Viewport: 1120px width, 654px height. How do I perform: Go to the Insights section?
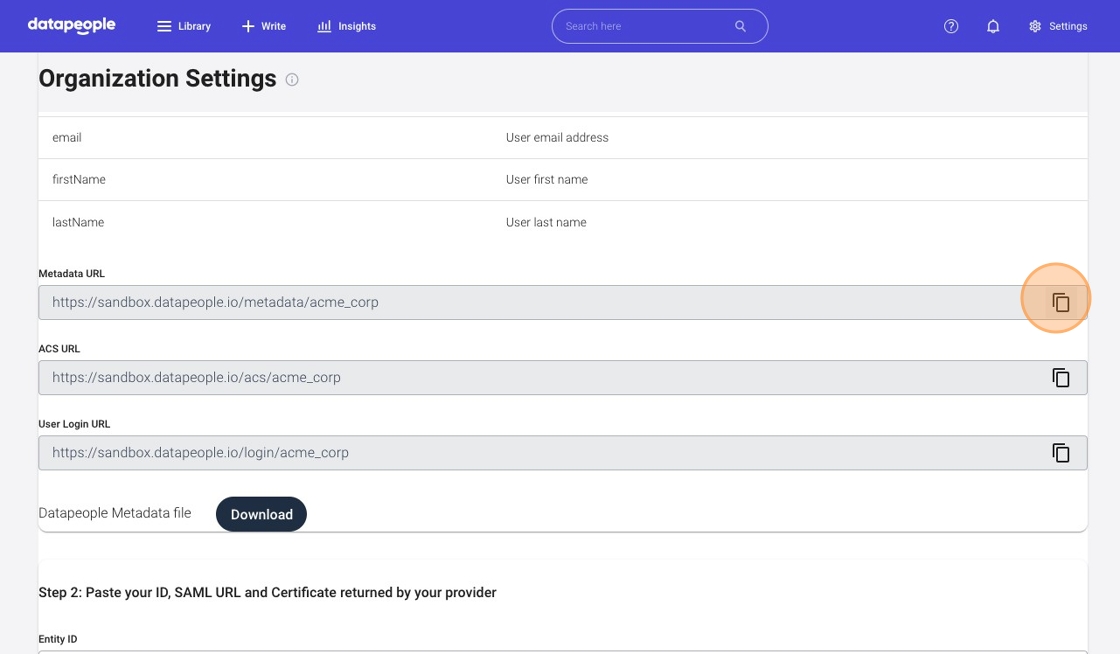[346, 26]
